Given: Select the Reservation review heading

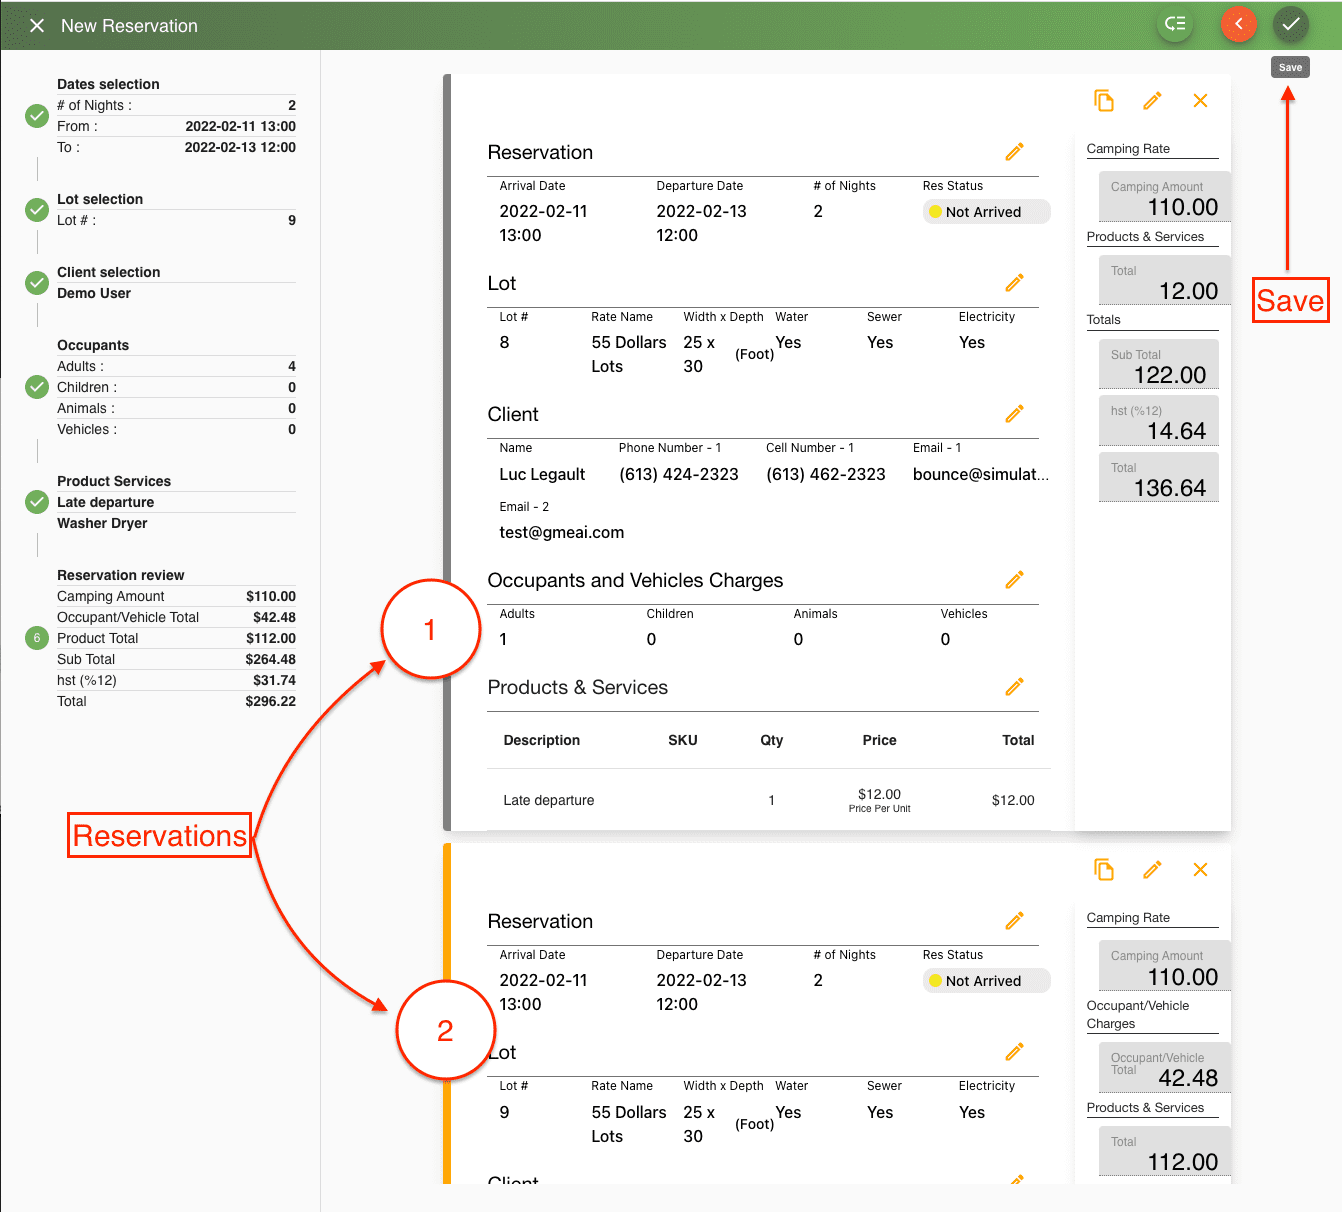Looking at the screenshot, I should (x=120, y=575).
